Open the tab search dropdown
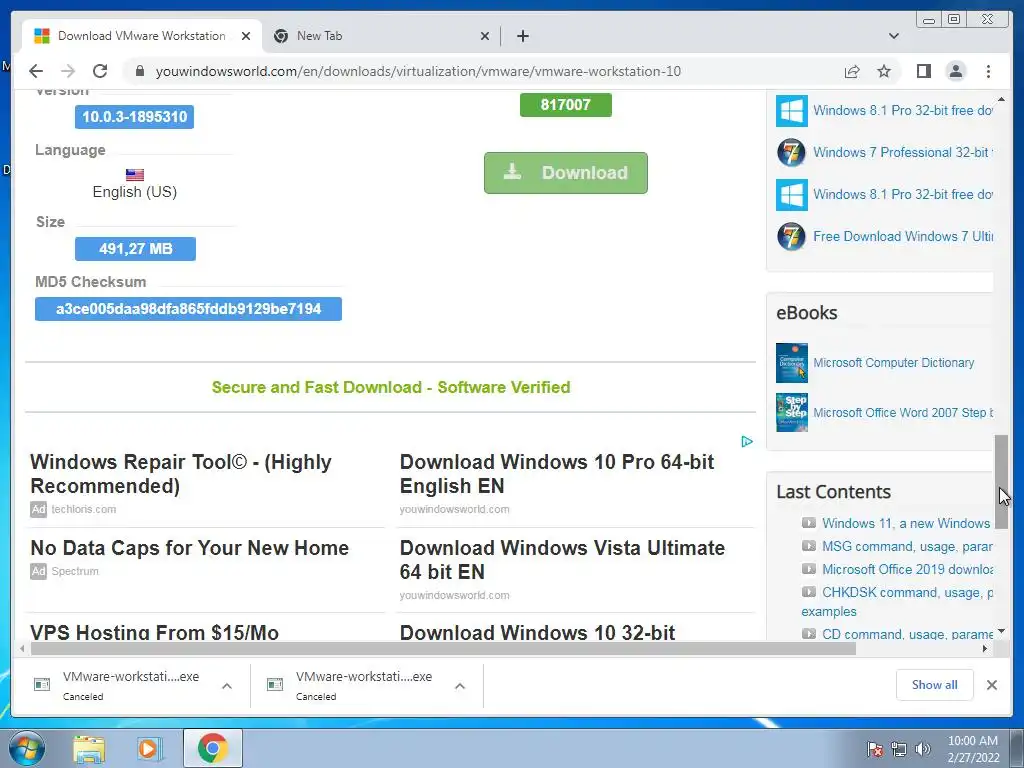 [894, 36]
